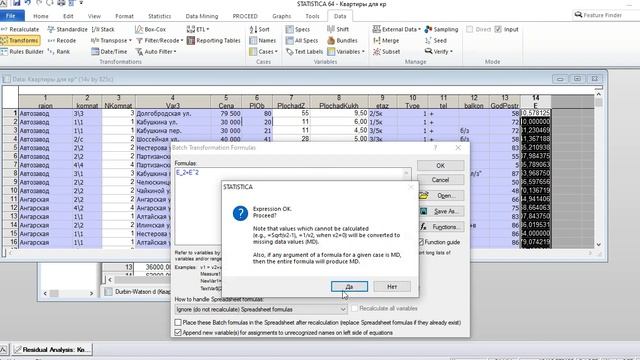Screen dimensions: 640x360
Task: Select the Transforms tool
Action: point(20,40)
